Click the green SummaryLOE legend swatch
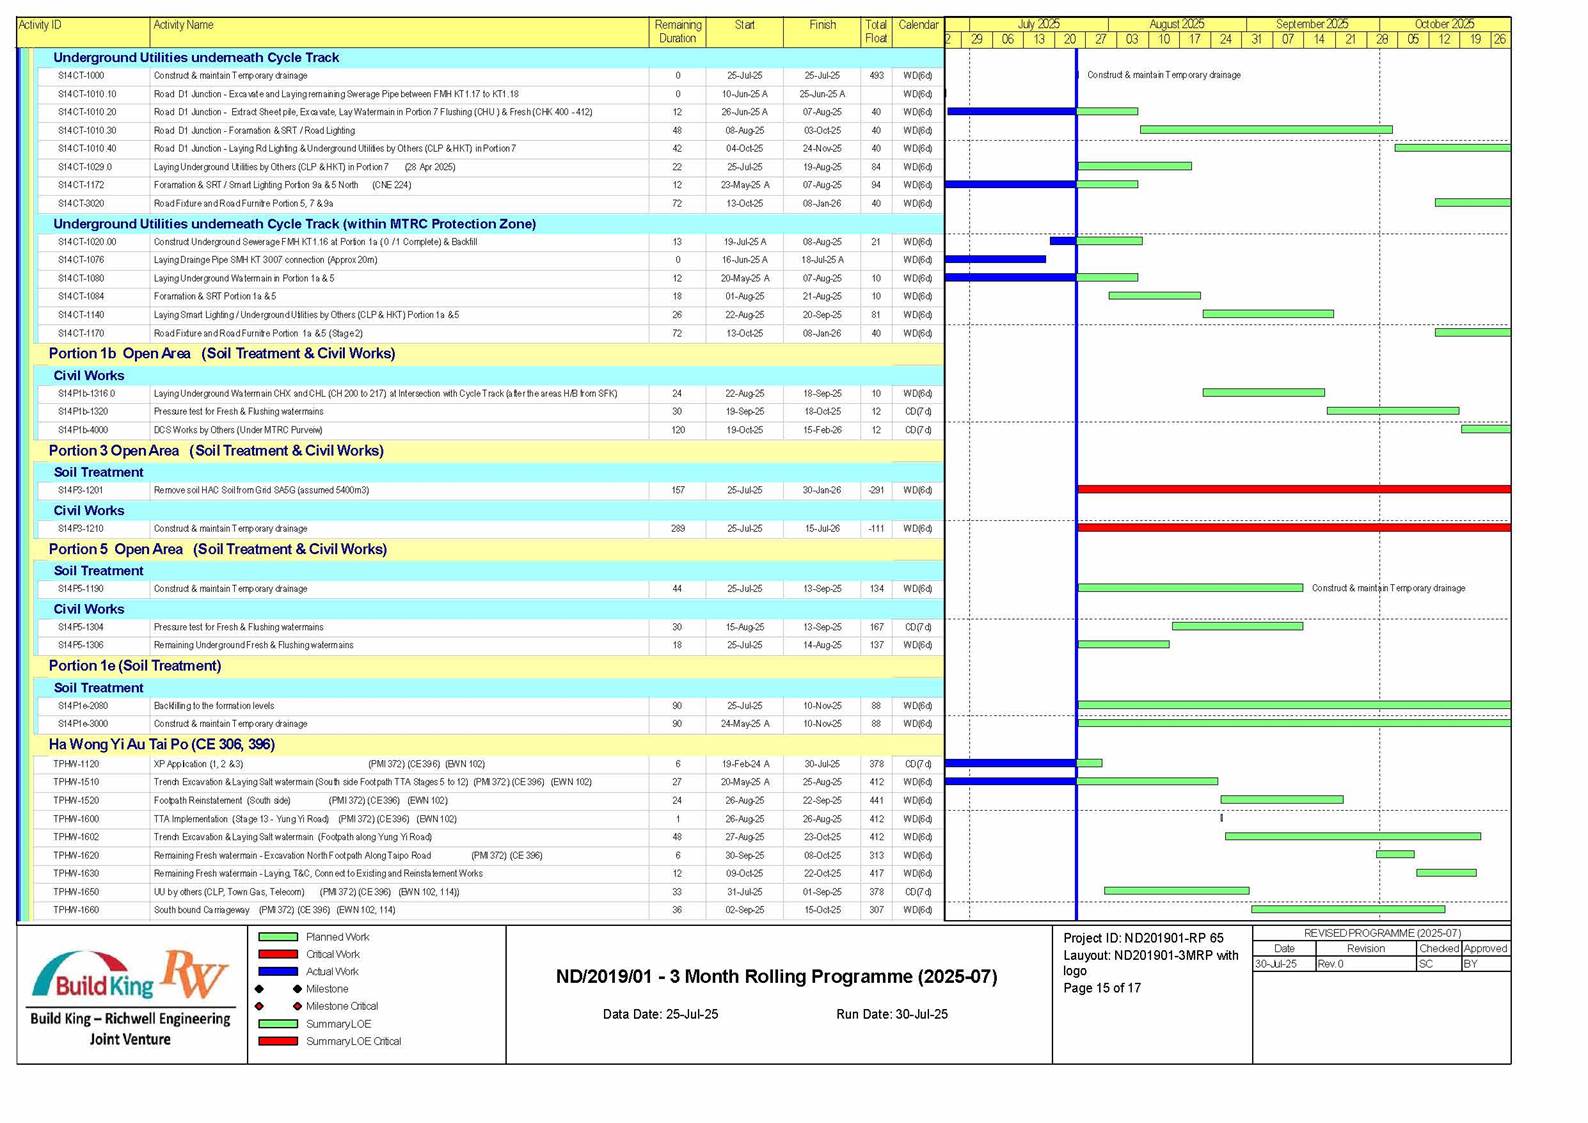 click(x=278, y=1024)
